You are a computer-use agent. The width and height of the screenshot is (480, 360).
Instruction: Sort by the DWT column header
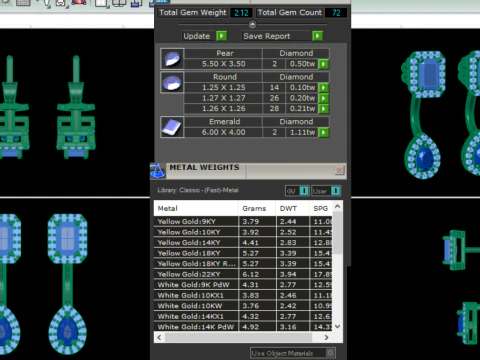coord(293,208)
